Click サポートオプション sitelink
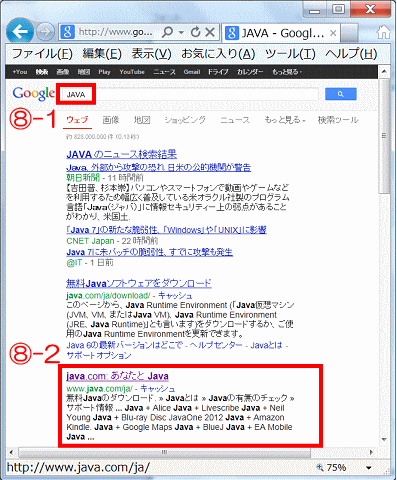This screenshot has height=480, width=397. [99, 355]
